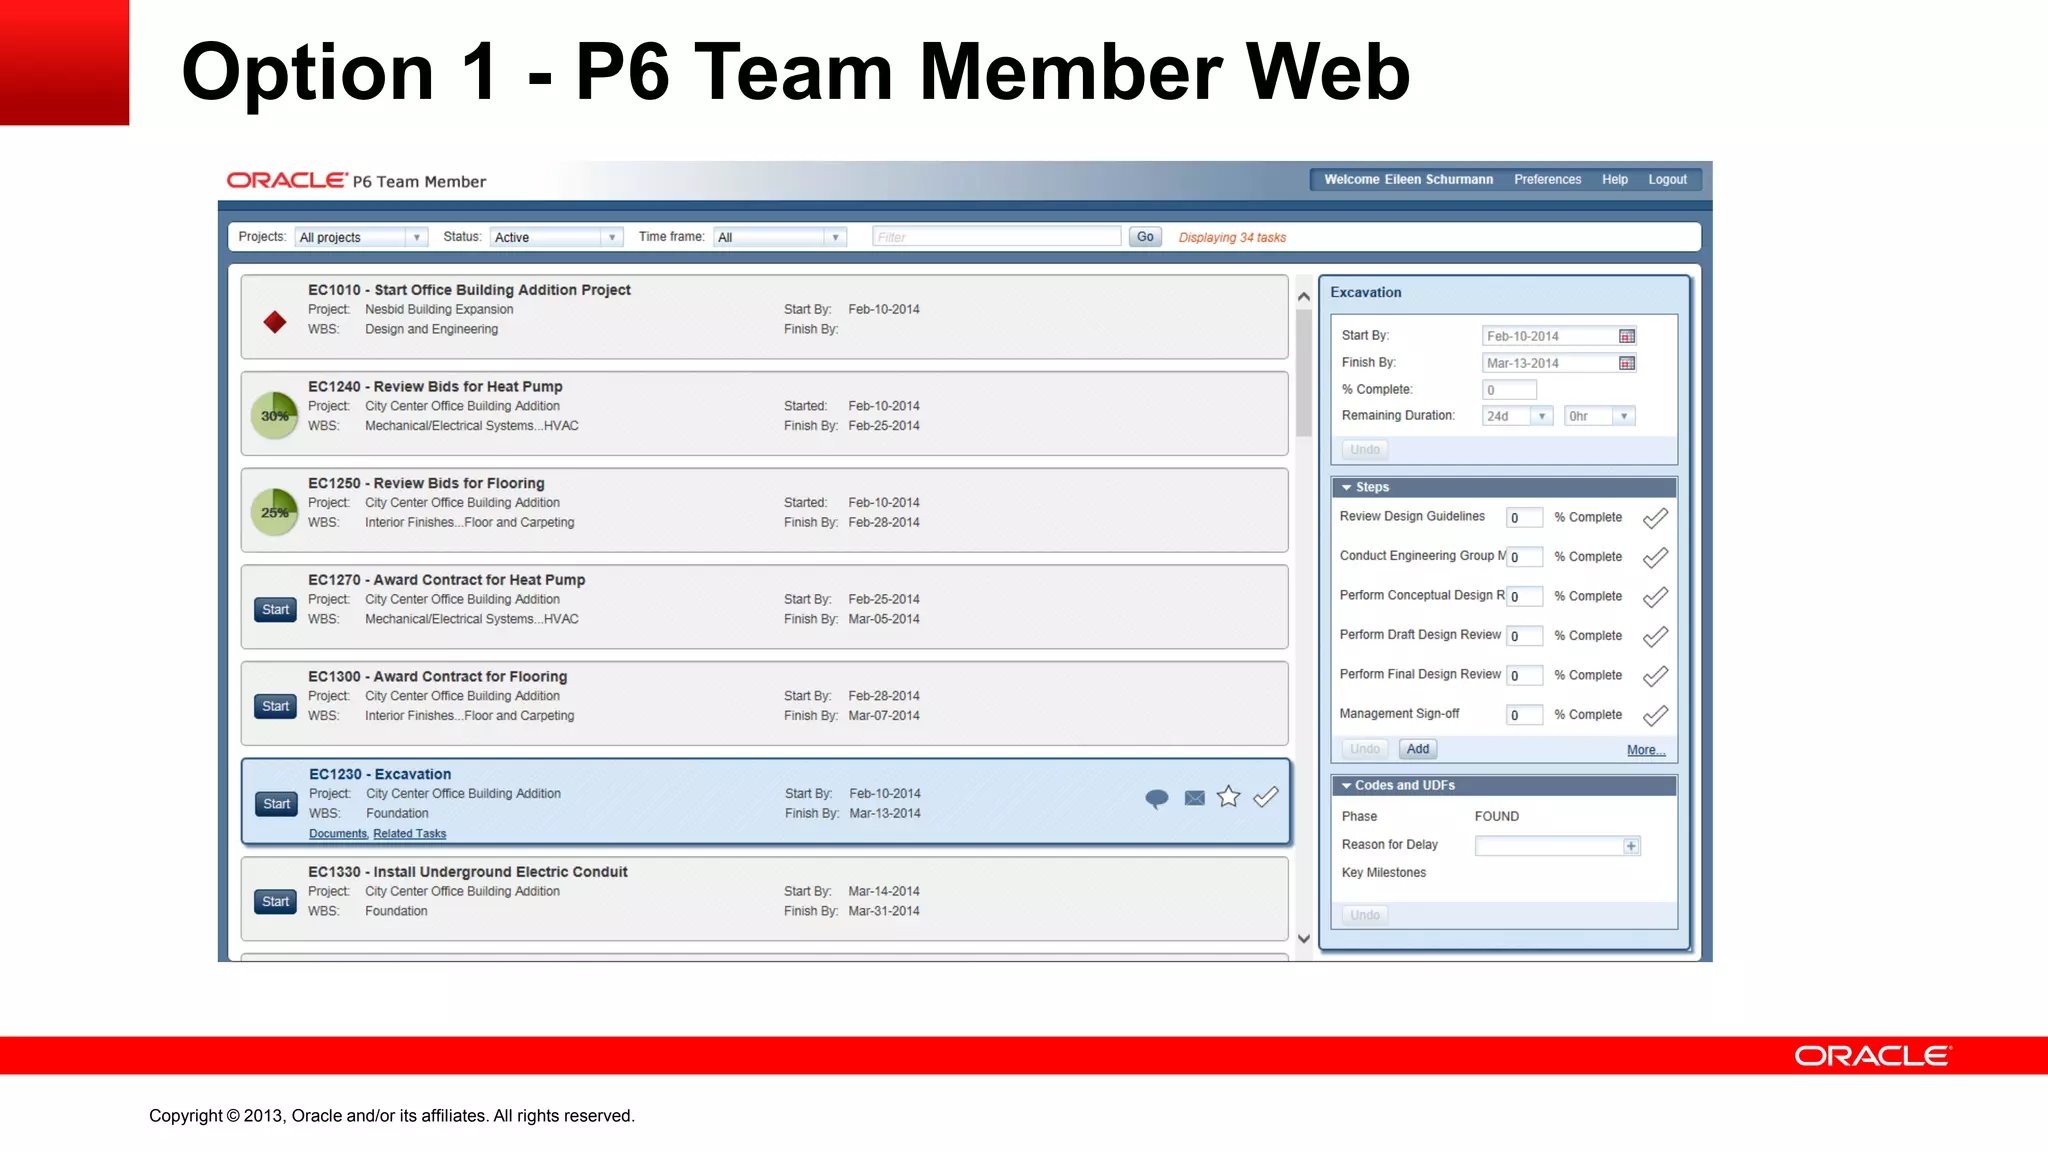2048x1152 pixels.
Task: Click the Phase value FOUND
Action: (x=1497, y=817)
